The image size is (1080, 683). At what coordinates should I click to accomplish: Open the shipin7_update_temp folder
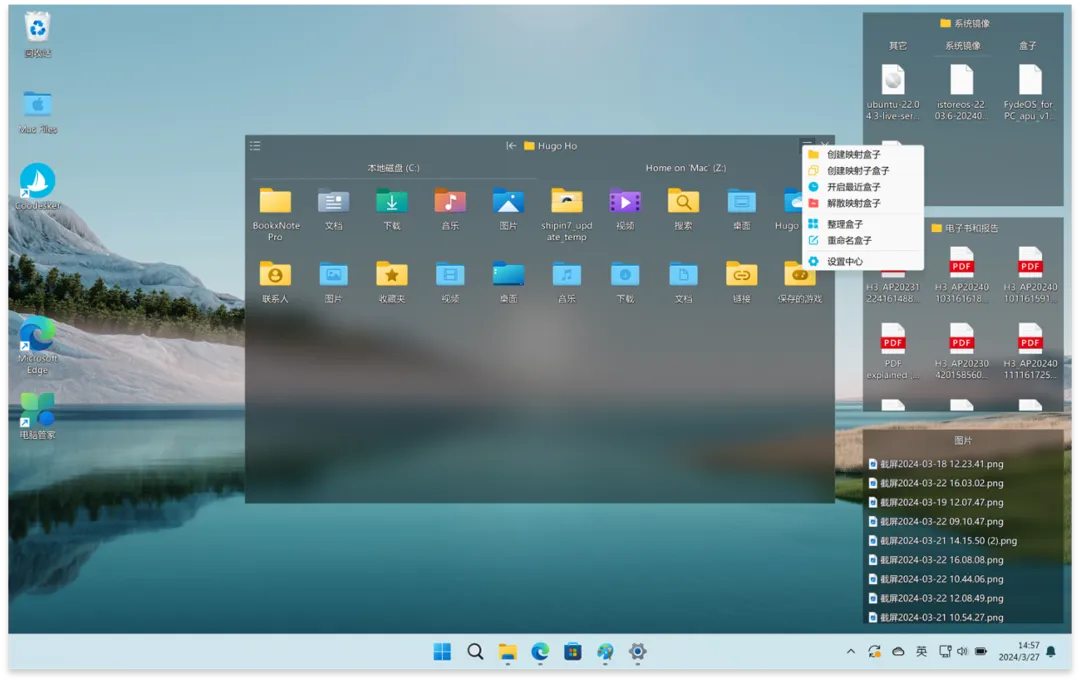pos(566,202)
